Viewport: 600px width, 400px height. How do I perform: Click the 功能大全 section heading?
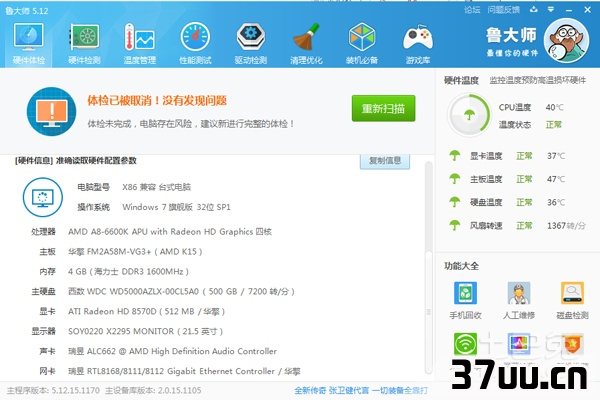coord(461,266)
